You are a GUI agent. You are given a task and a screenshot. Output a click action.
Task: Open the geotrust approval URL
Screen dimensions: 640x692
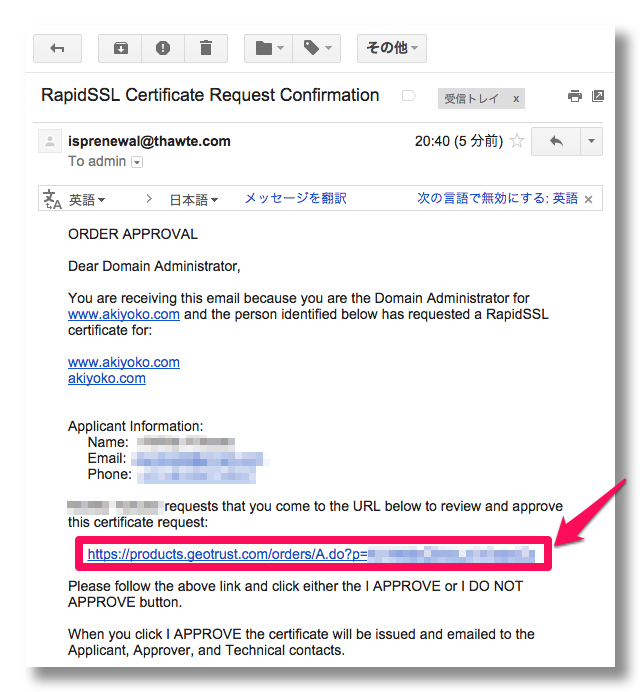[x=311, y=554]
